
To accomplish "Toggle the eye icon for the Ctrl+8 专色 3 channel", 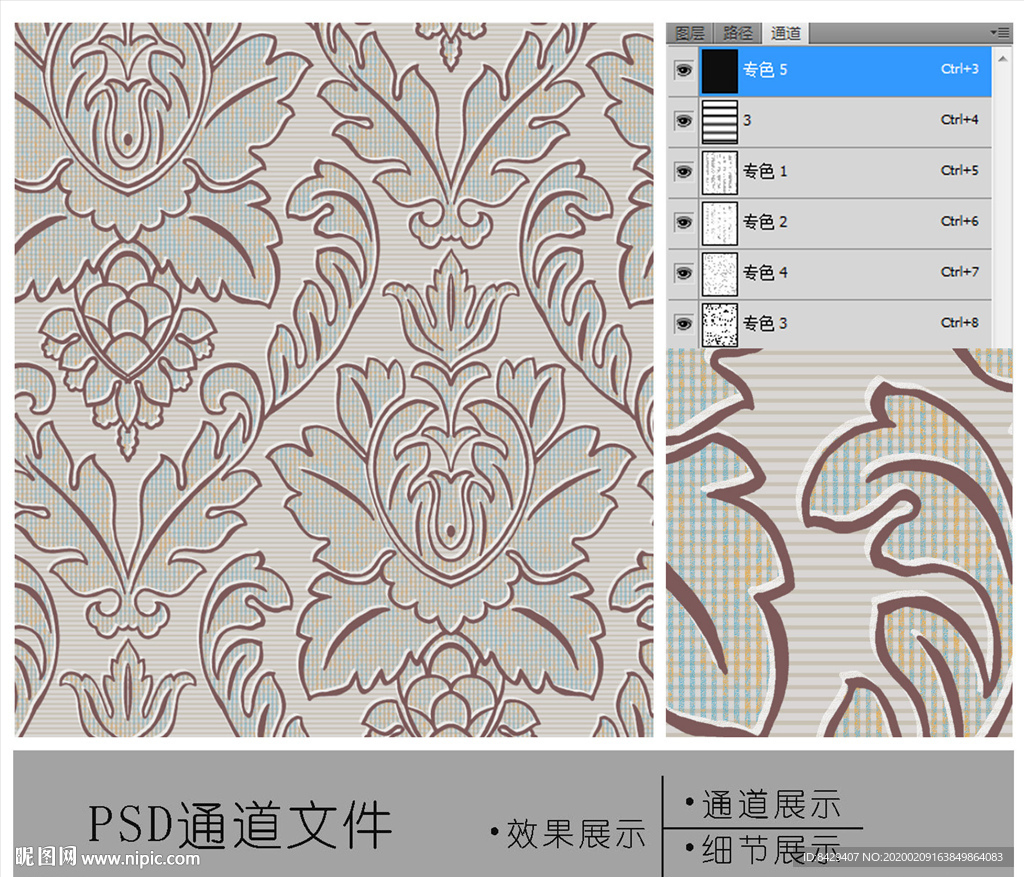I will (683, 324).
